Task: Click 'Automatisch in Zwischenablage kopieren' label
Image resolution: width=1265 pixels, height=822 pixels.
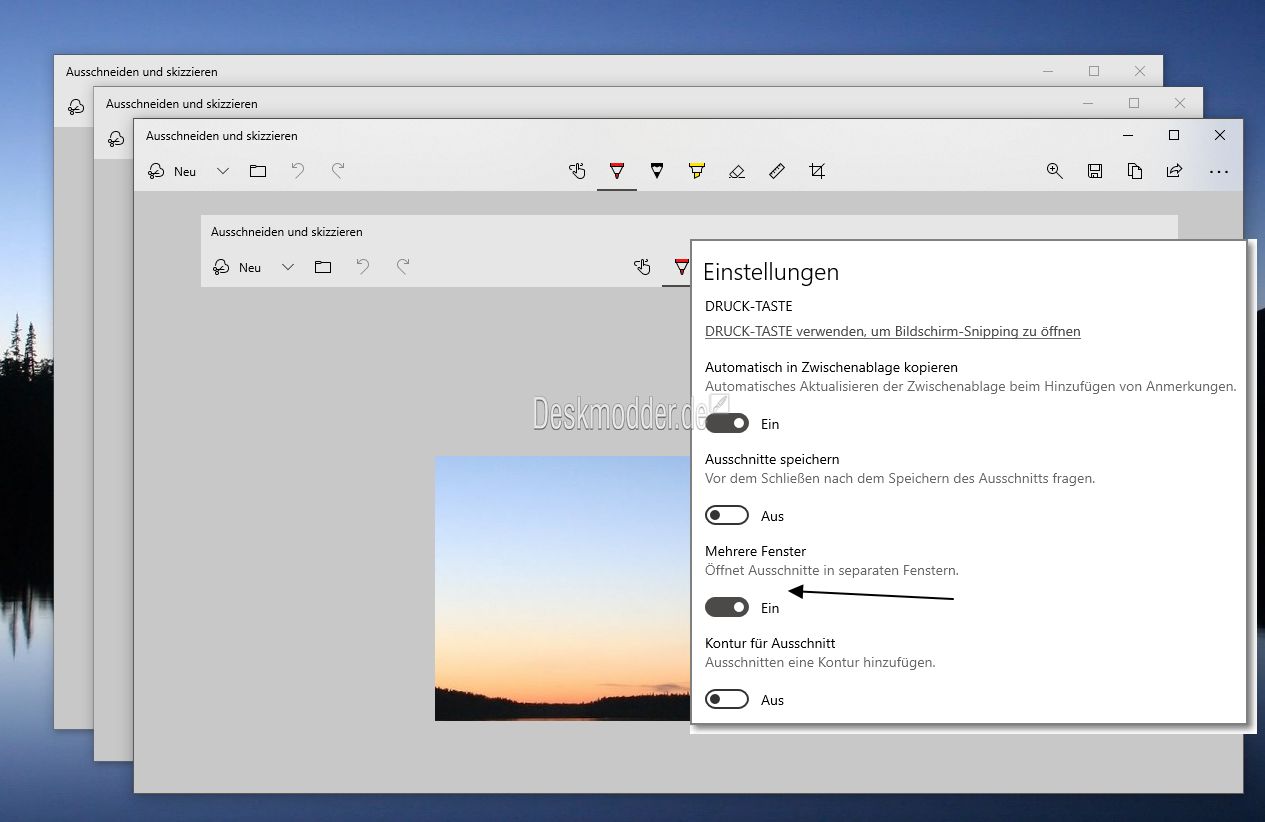Action: point(831,367)
